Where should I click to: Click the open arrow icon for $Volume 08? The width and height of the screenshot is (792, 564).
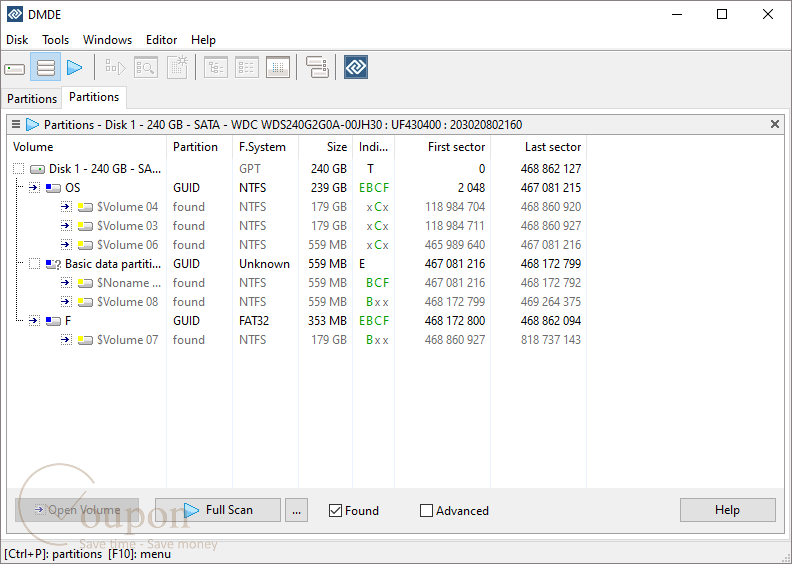tap(66, 302)
